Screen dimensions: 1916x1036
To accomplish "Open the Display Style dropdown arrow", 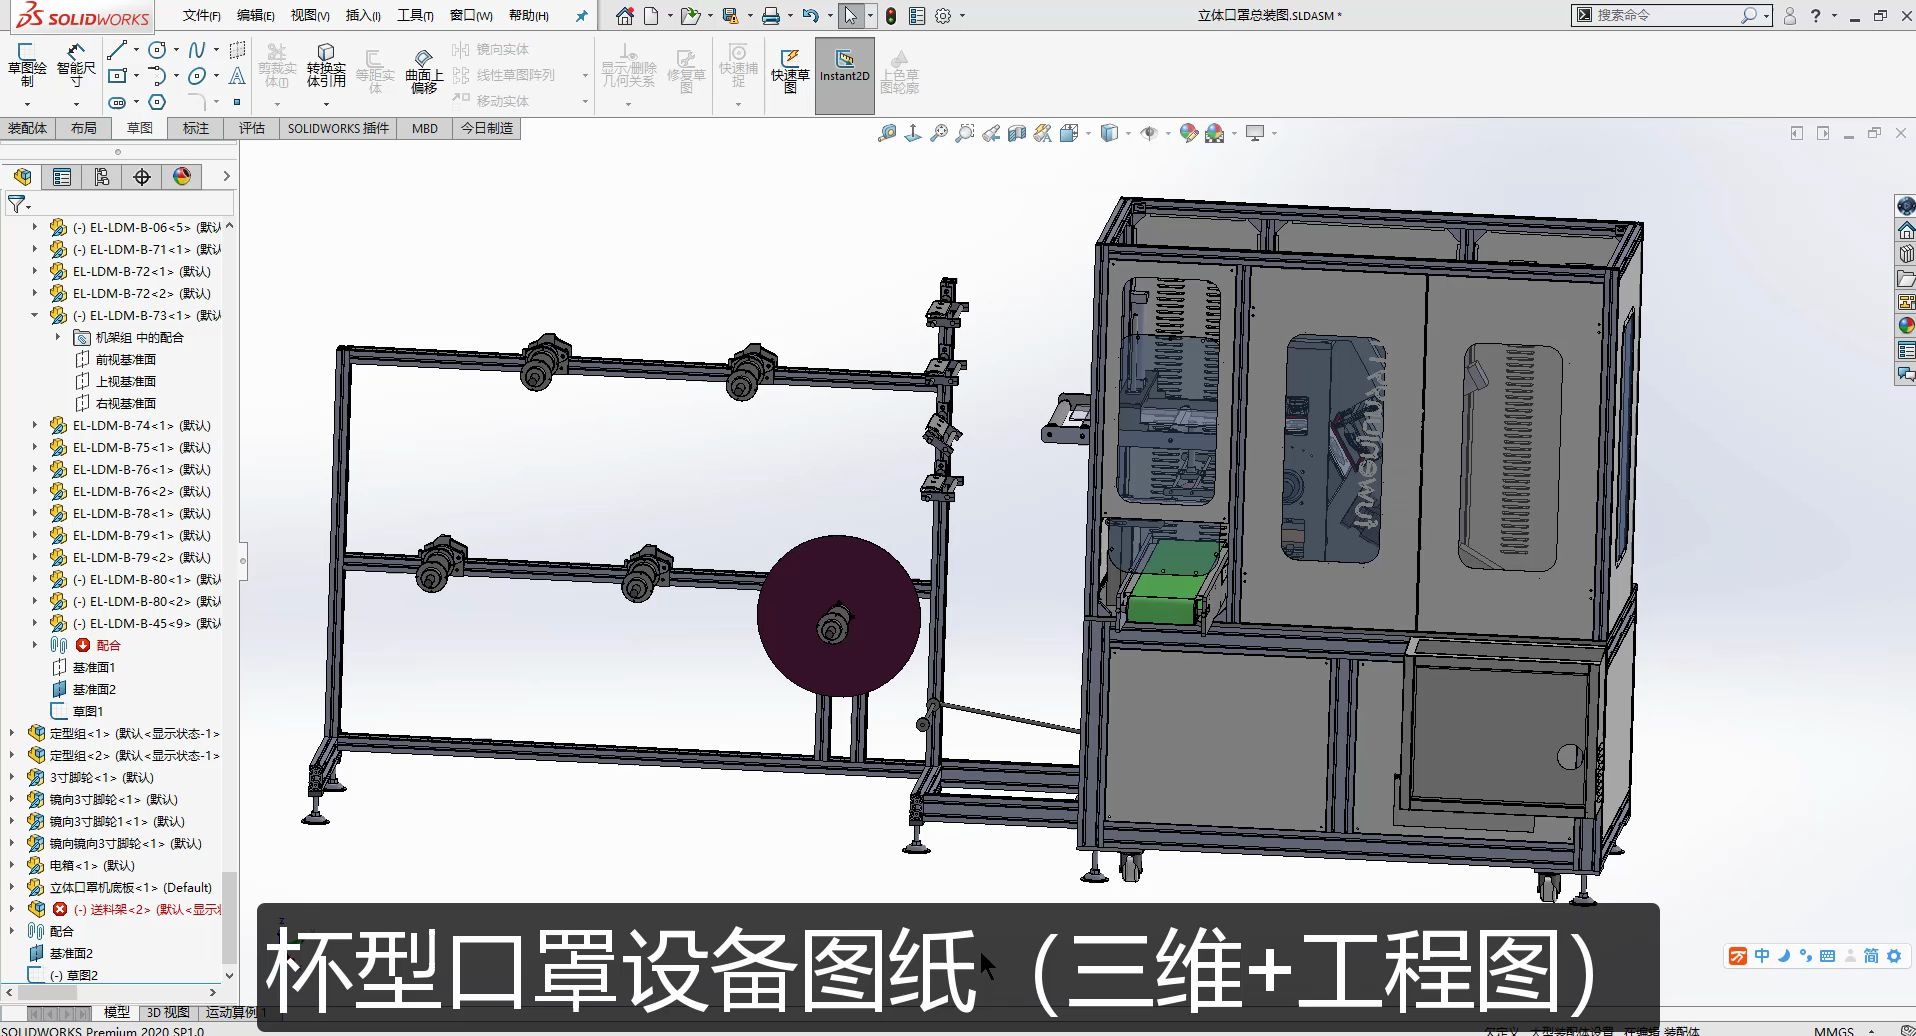I will [1128, 133].
